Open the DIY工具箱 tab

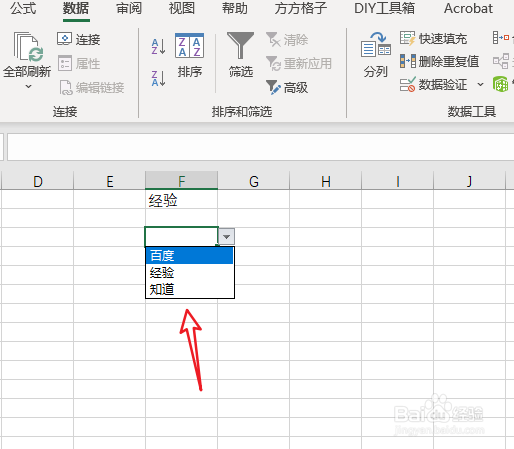click(x=385, y=8)
